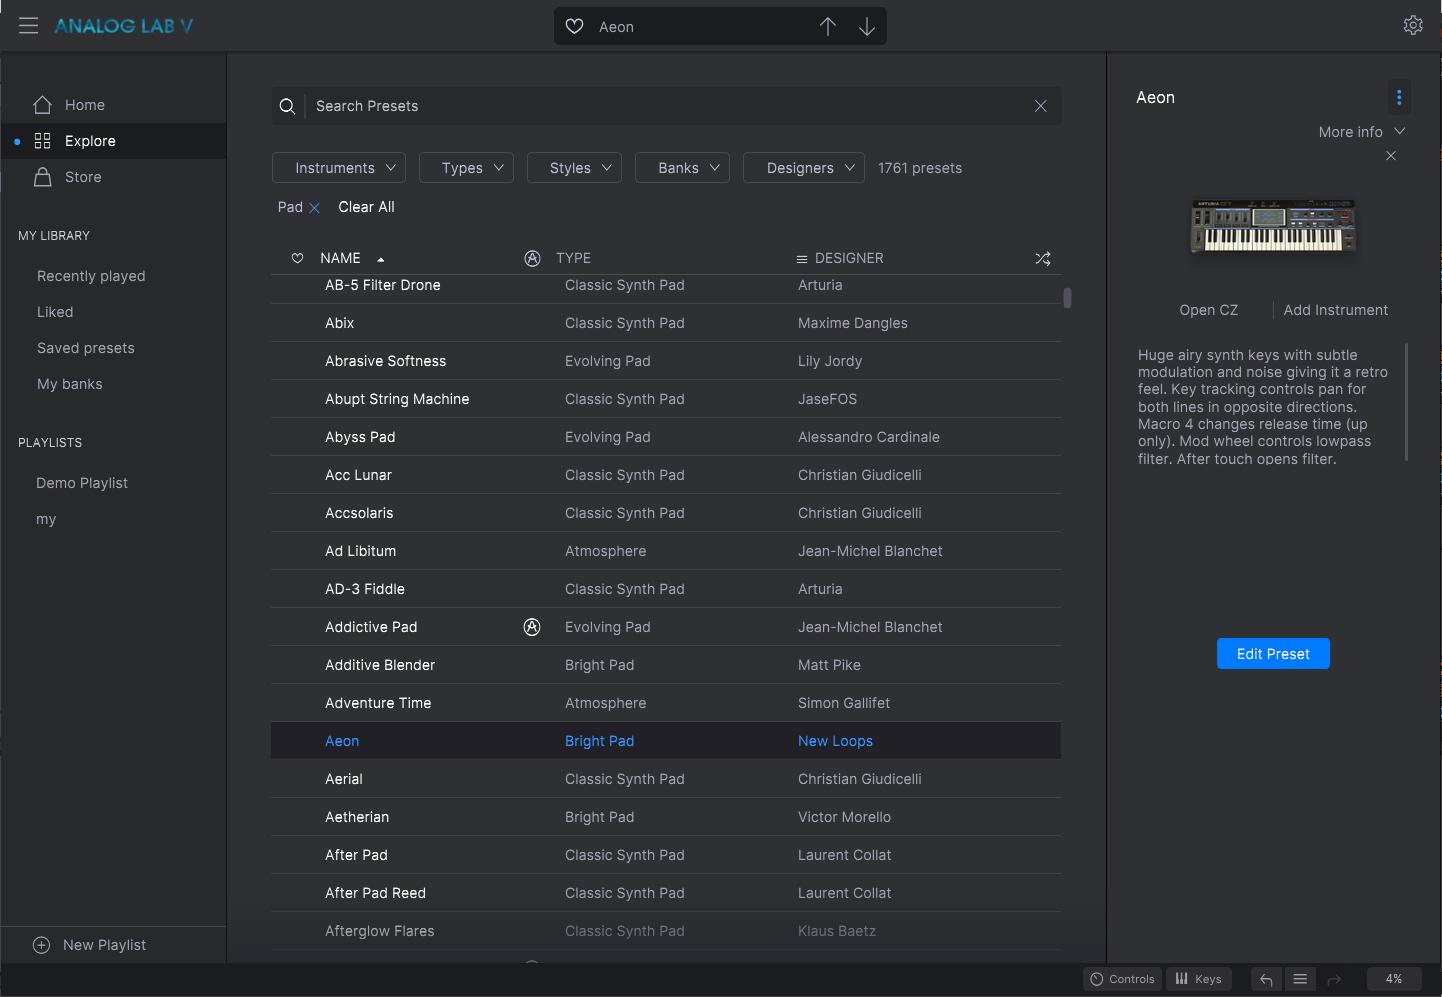Image resolution: width=1442 pixels, height=997 pixels.
Task: Click the CZ synth thumbnail image
Action: click(x=1273, y=226)
